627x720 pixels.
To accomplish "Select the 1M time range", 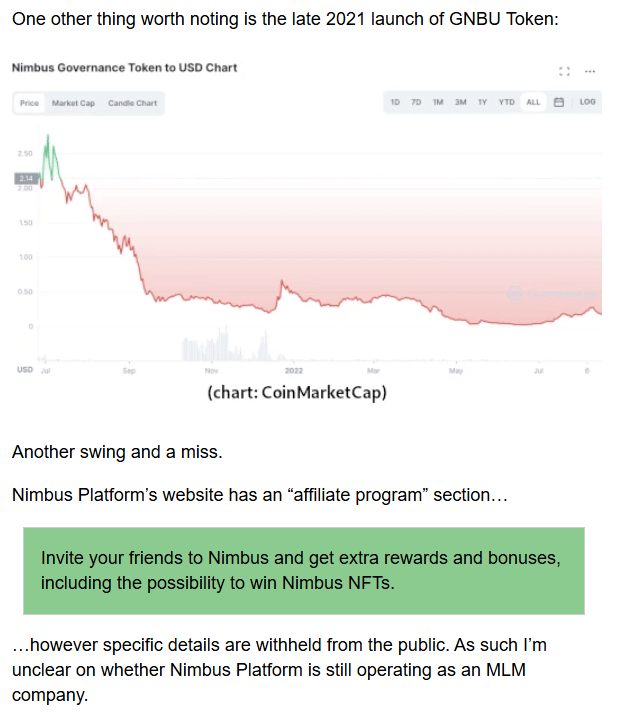I will pyautogui.click(x=438, y=102).
